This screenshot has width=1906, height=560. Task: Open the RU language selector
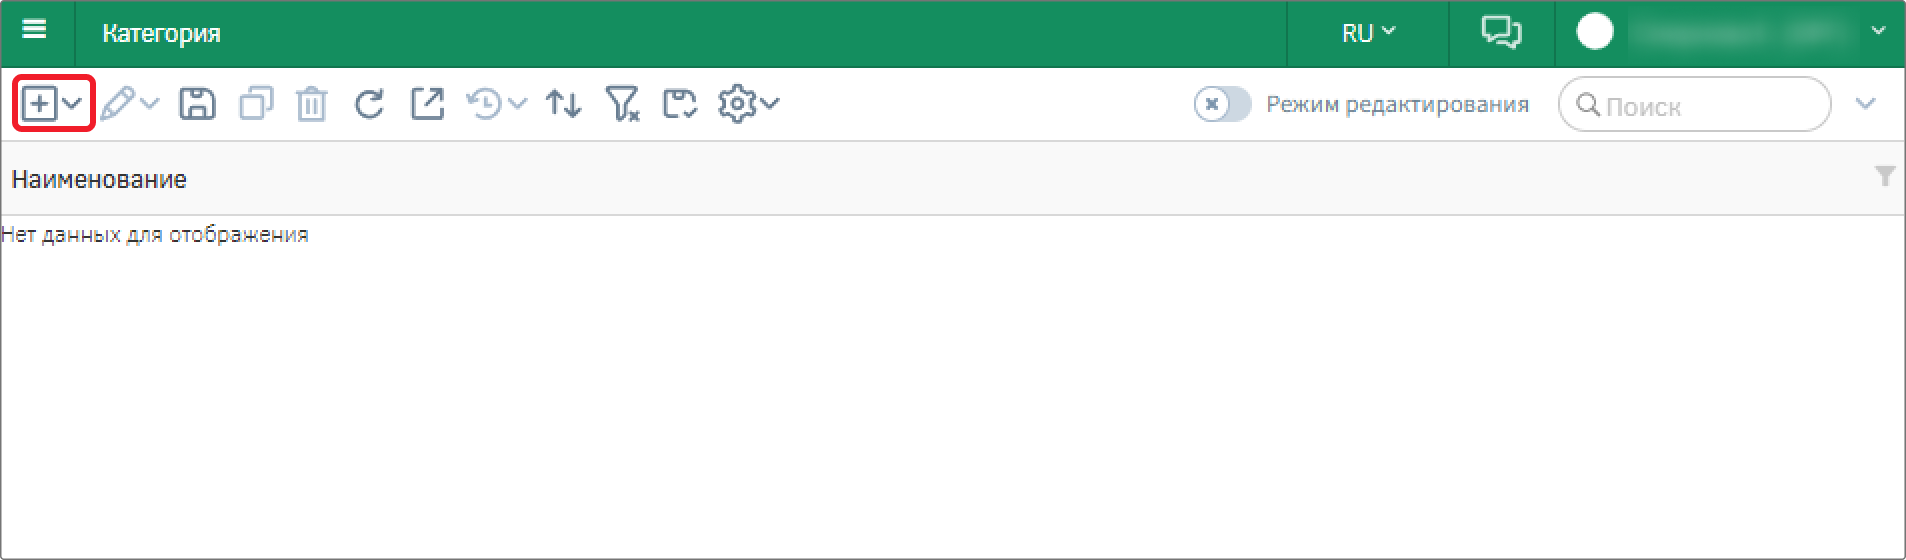[x=1367, y=33]
